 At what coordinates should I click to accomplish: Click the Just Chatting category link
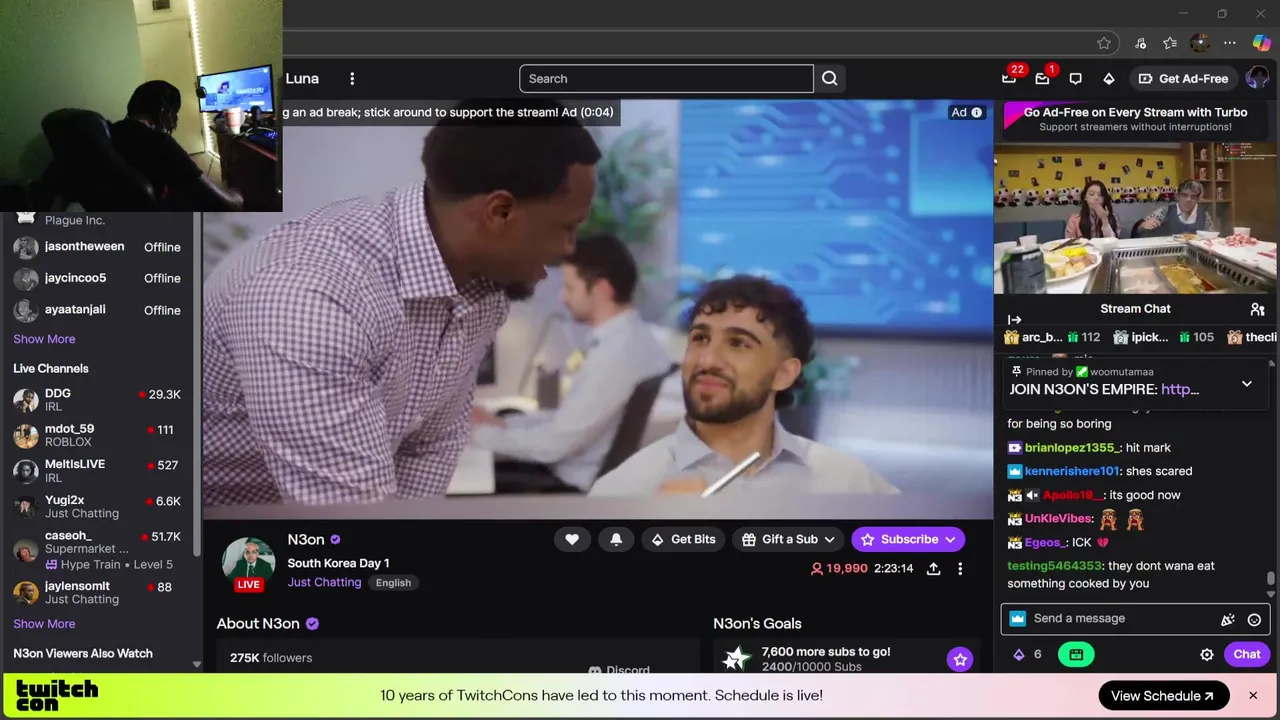(x=324, y=582)
